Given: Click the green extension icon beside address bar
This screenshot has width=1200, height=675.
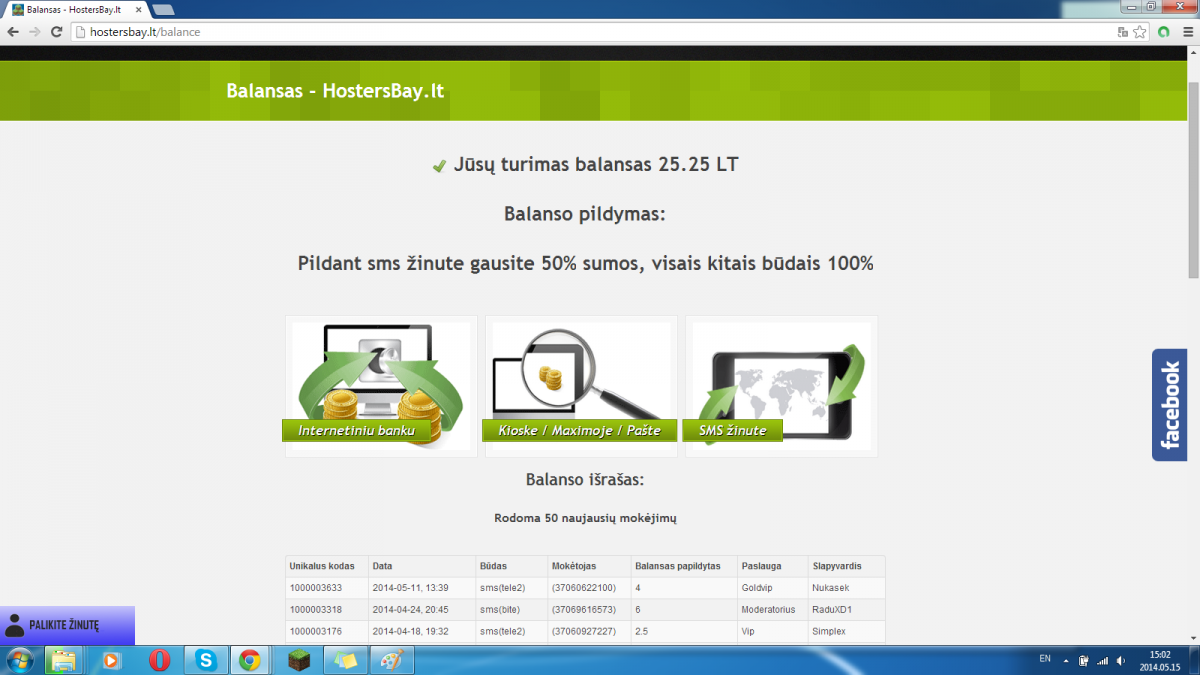Looking at the screenshot, I should [1164, 32].
